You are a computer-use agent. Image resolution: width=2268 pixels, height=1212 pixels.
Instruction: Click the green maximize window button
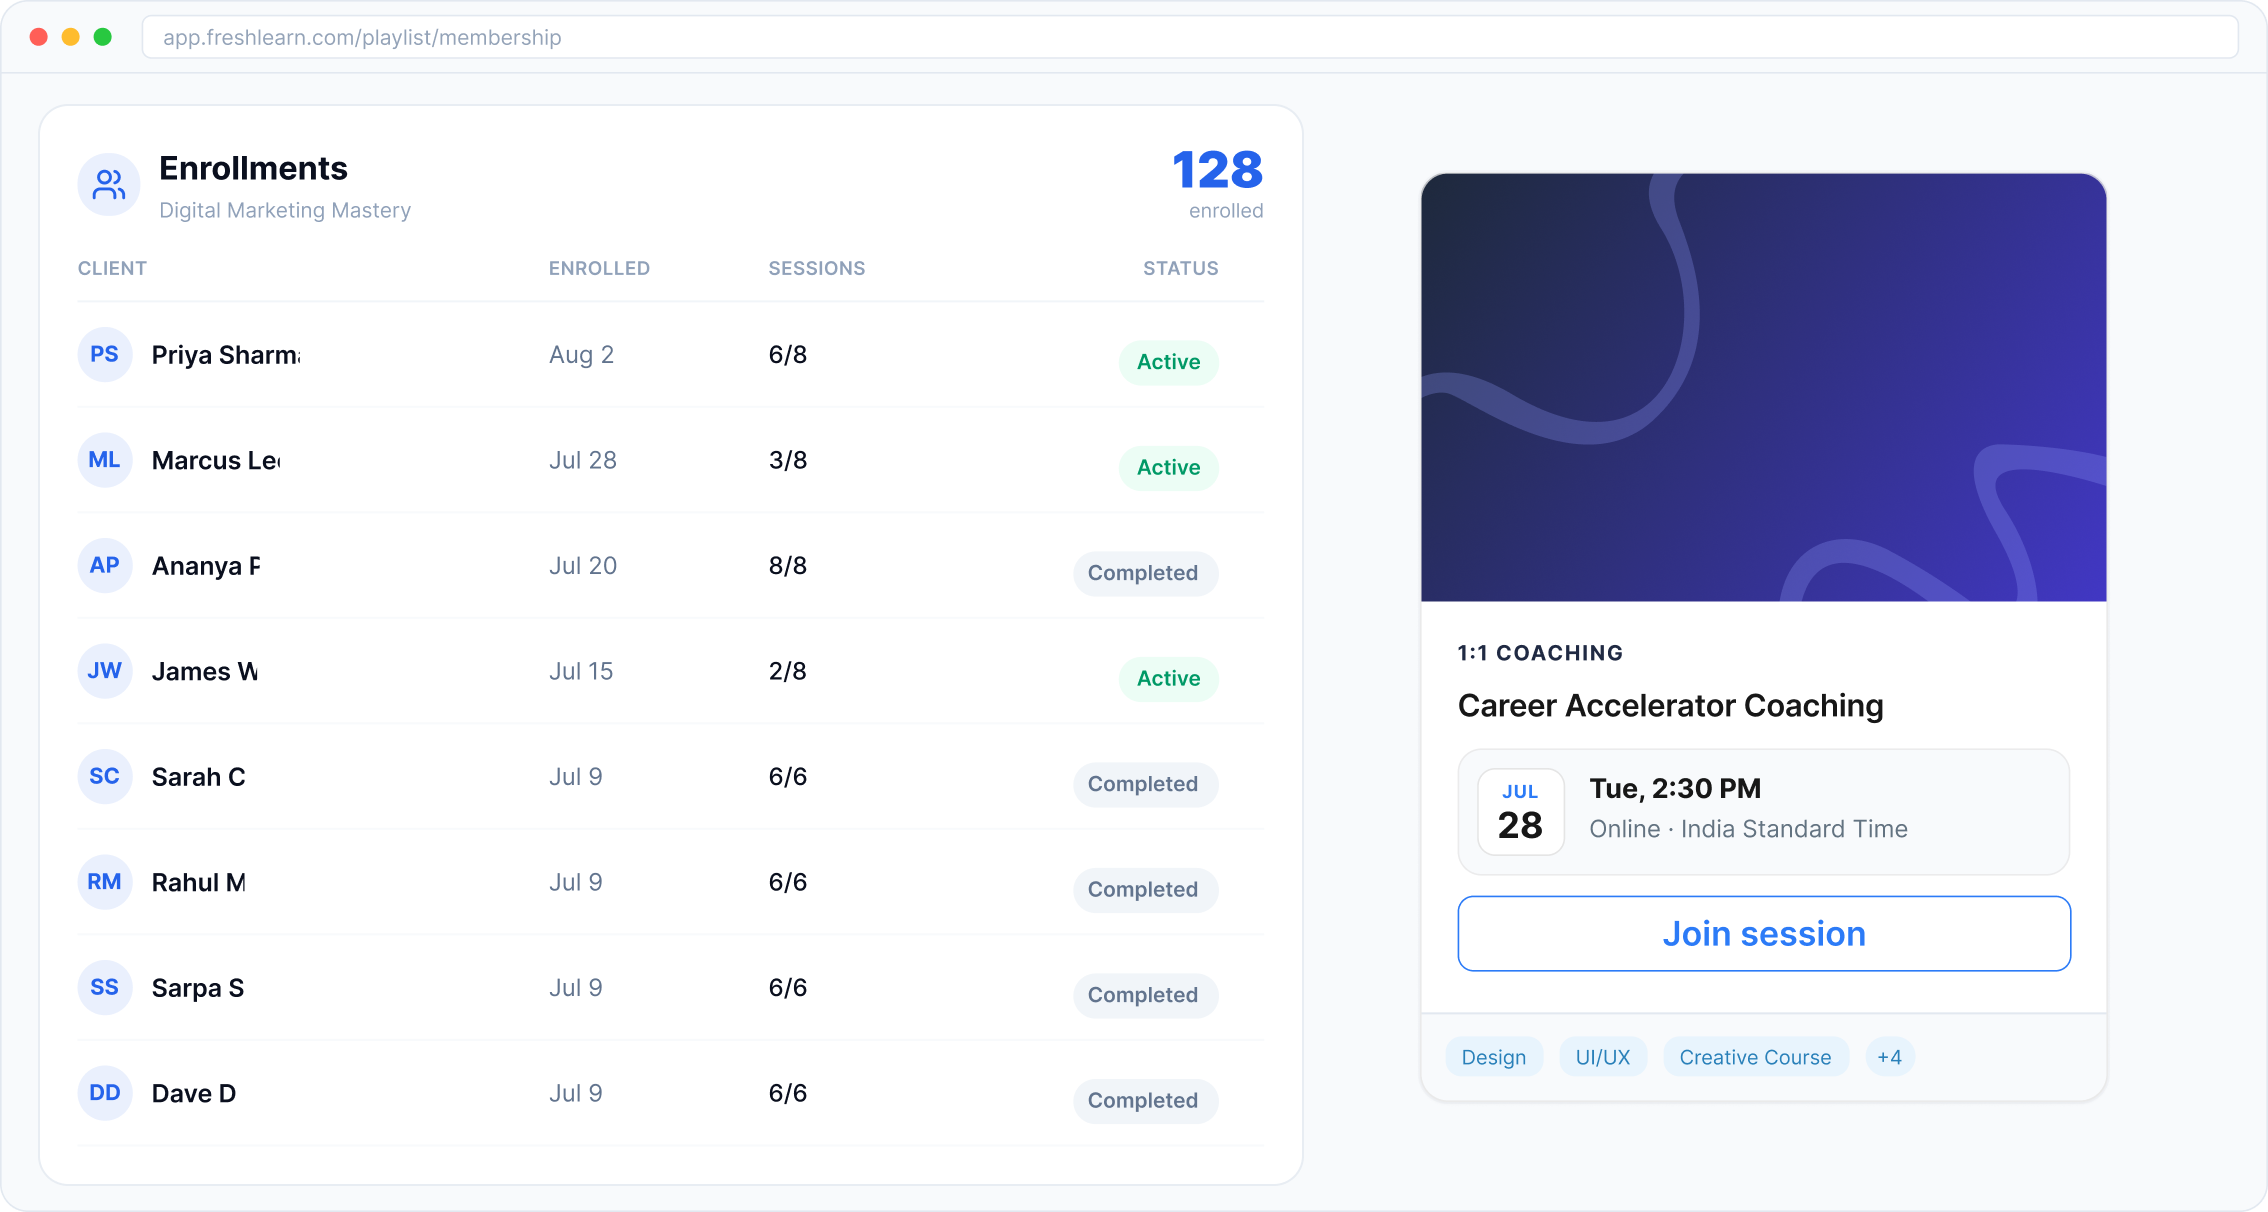(x=103, y=37)
